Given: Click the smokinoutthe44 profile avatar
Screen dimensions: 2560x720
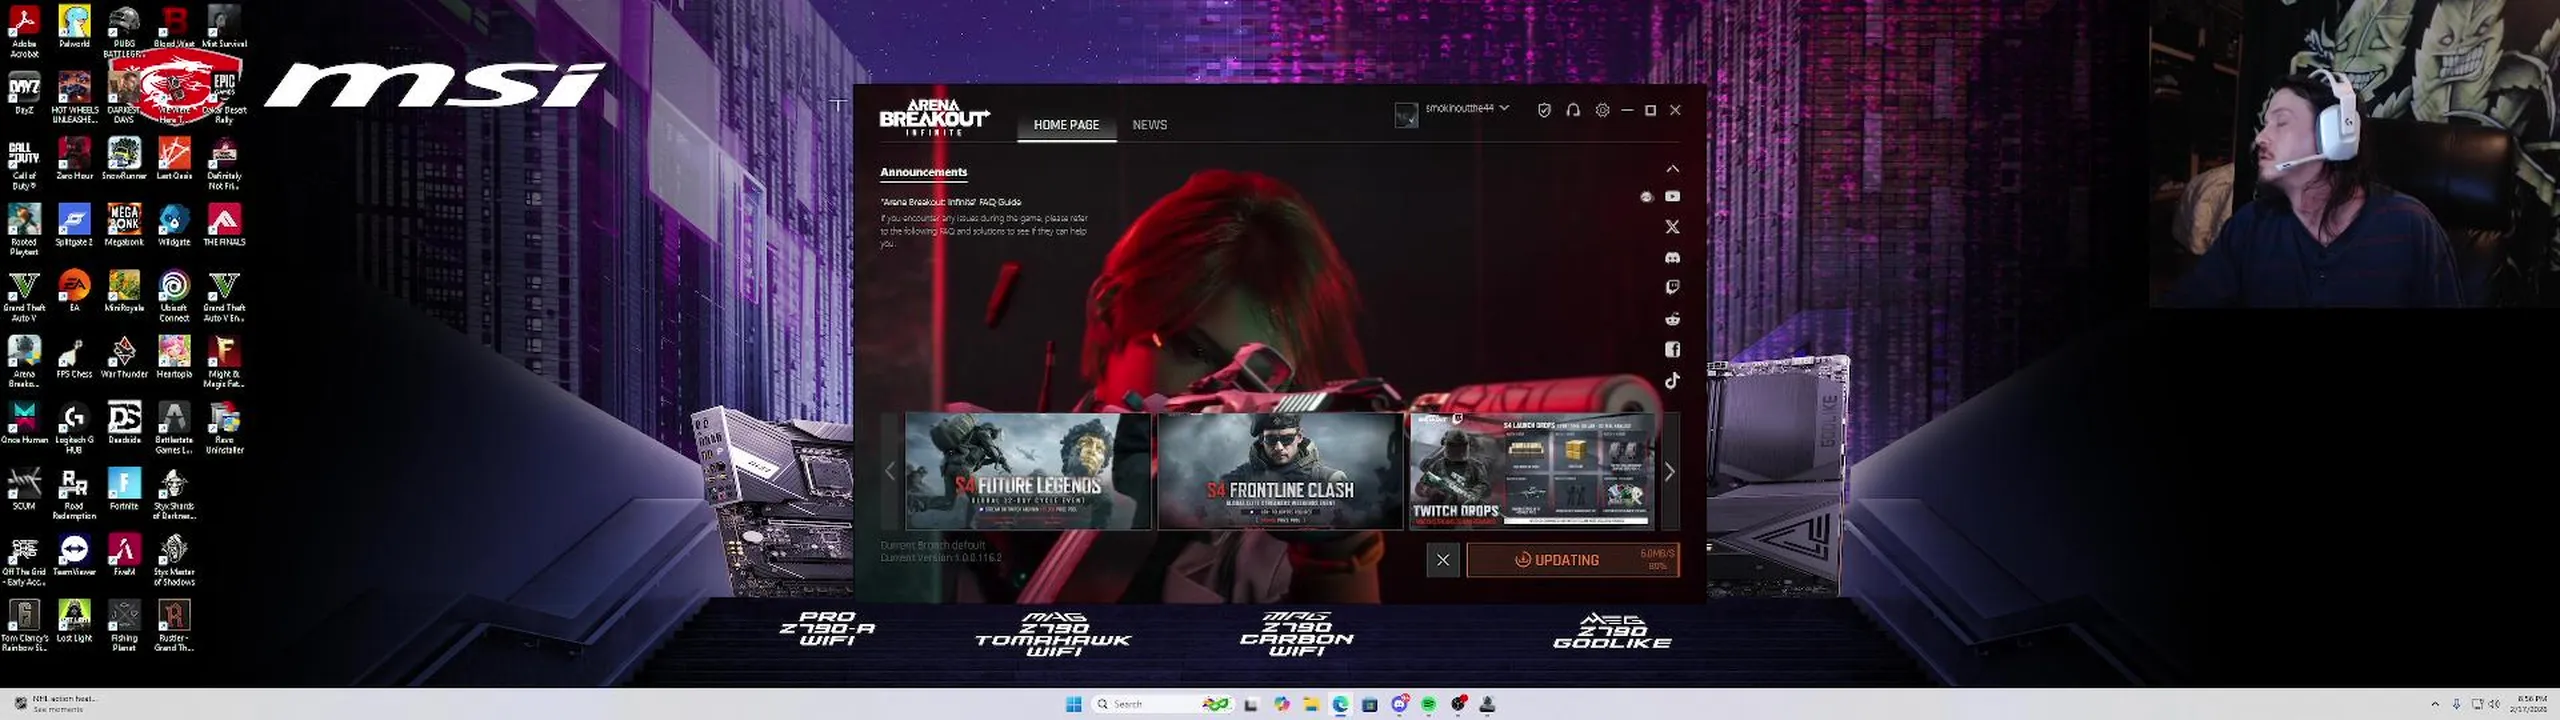Looking at the screenshot, I should 1406,115.
